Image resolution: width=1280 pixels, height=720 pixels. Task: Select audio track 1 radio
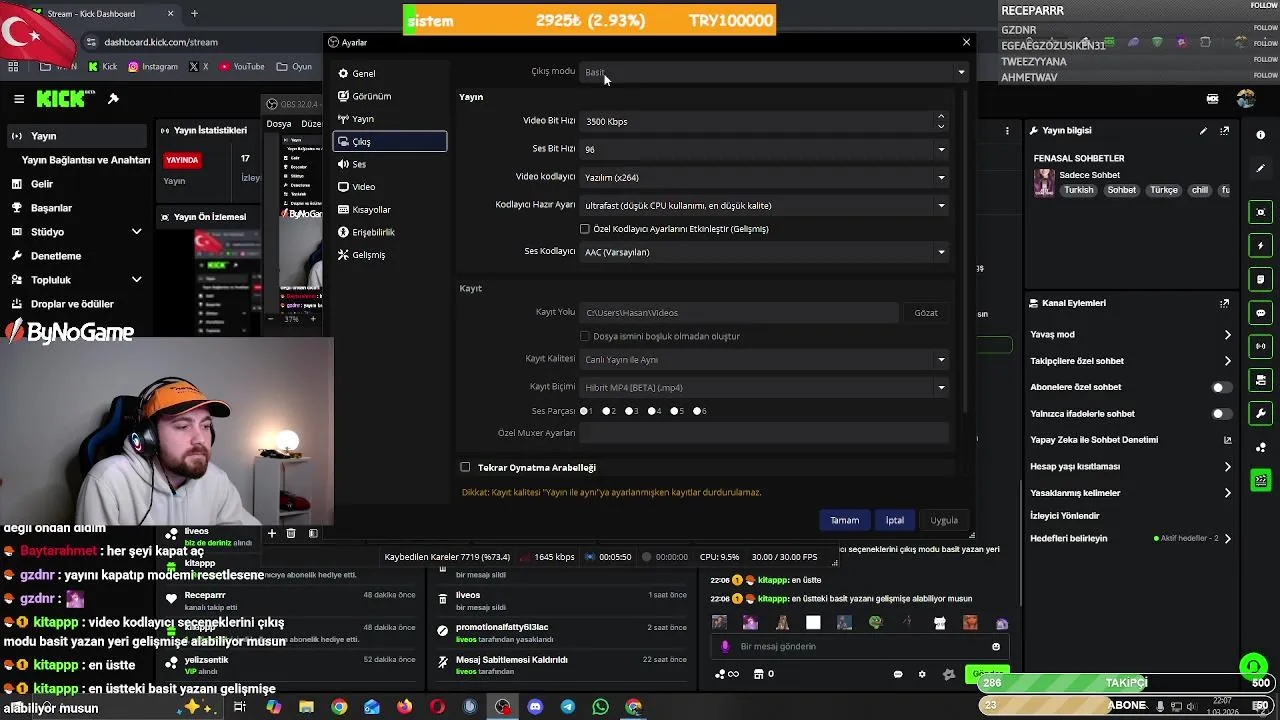click(x=584, y=411)
